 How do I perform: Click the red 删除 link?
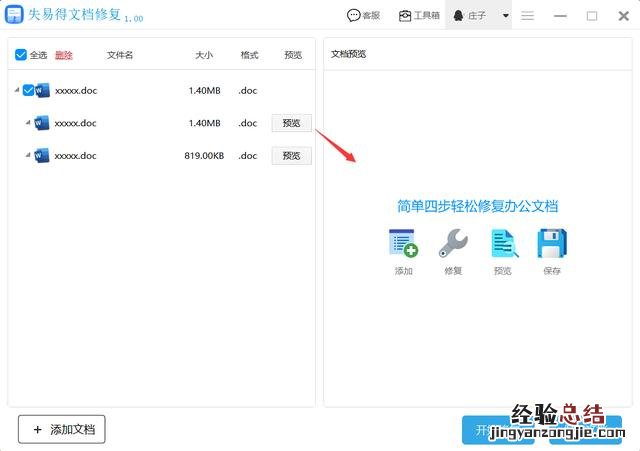[x=64, y=55]
